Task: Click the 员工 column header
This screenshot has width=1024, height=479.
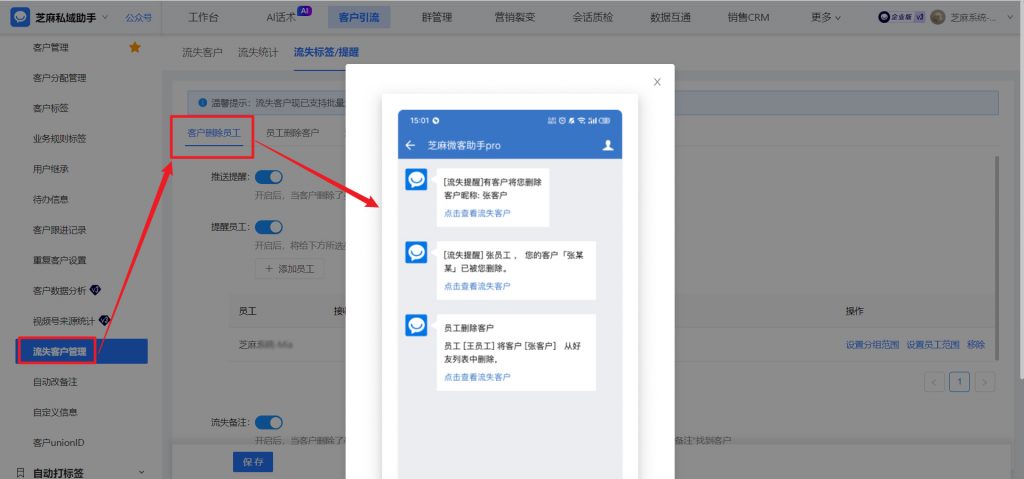Action: pyautogui.click(x=248, y=312)
